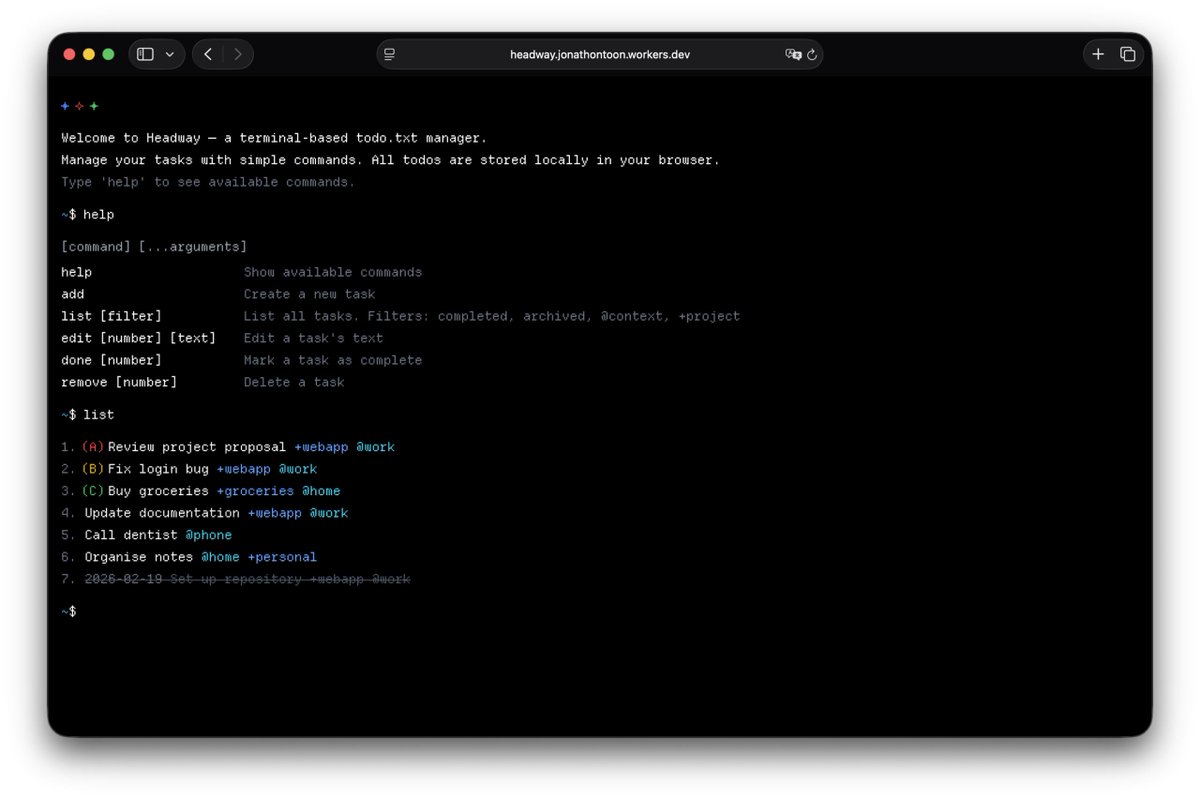
Task: Click the @phone context tag
Action: (209, 535)
